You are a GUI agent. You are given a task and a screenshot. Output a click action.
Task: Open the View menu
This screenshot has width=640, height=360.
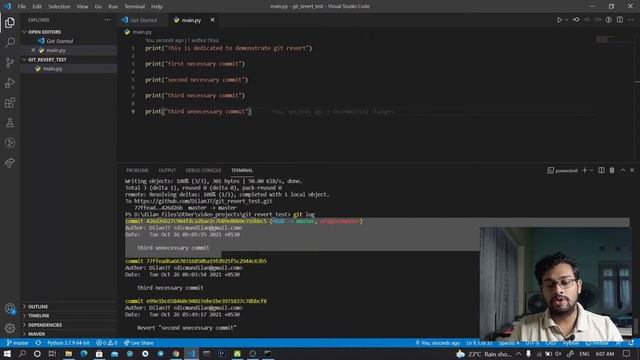pos(82,7)
